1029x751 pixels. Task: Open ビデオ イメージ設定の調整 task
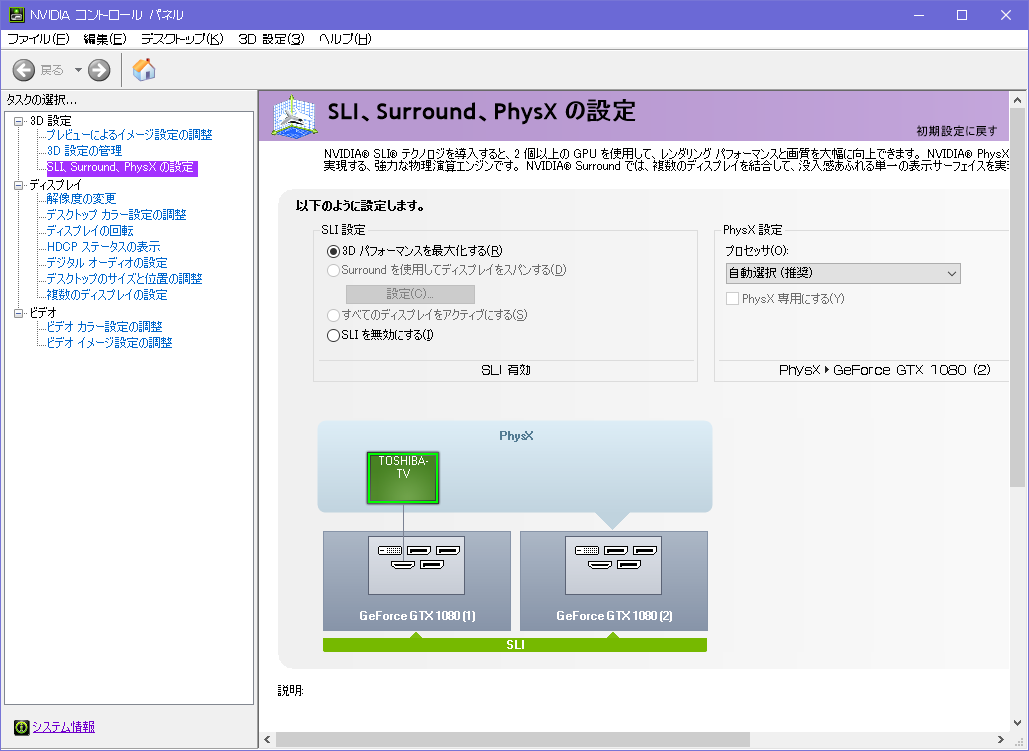110,343
